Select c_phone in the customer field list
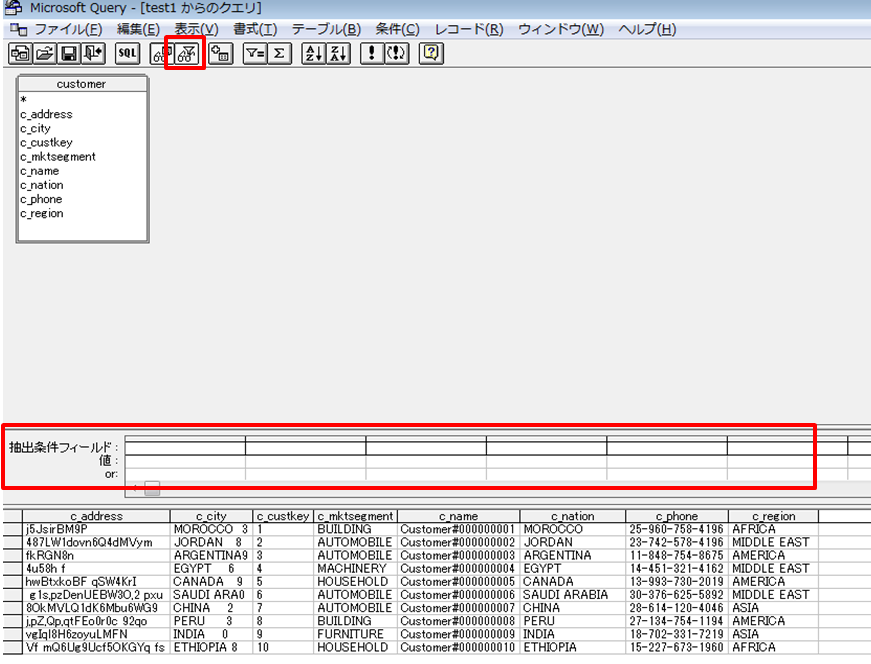This screenshot has height=664, width=871. point(41,199)
